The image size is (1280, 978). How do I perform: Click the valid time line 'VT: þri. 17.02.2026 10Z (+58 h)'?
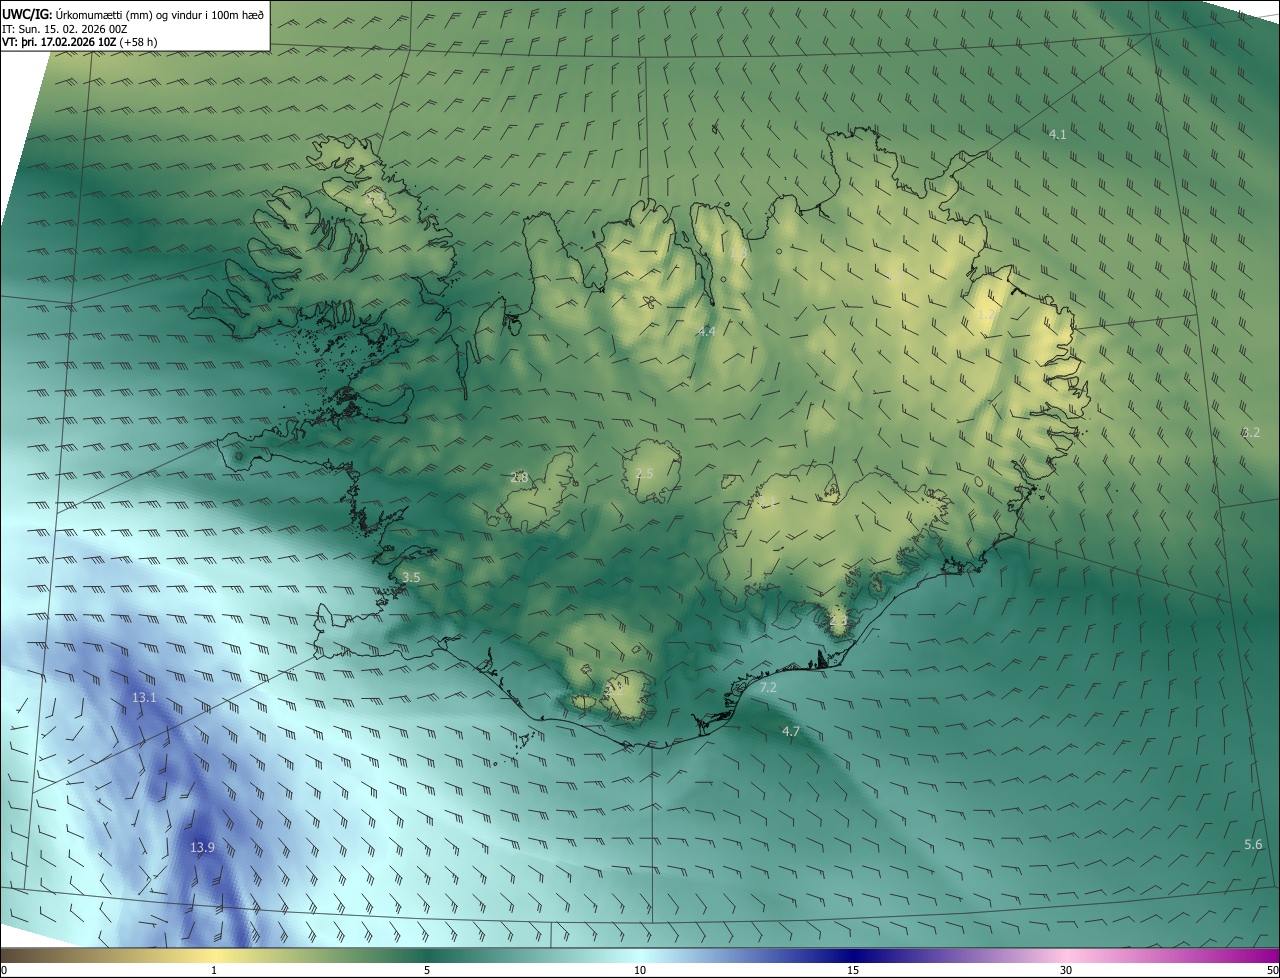click(x=80, y=42)
